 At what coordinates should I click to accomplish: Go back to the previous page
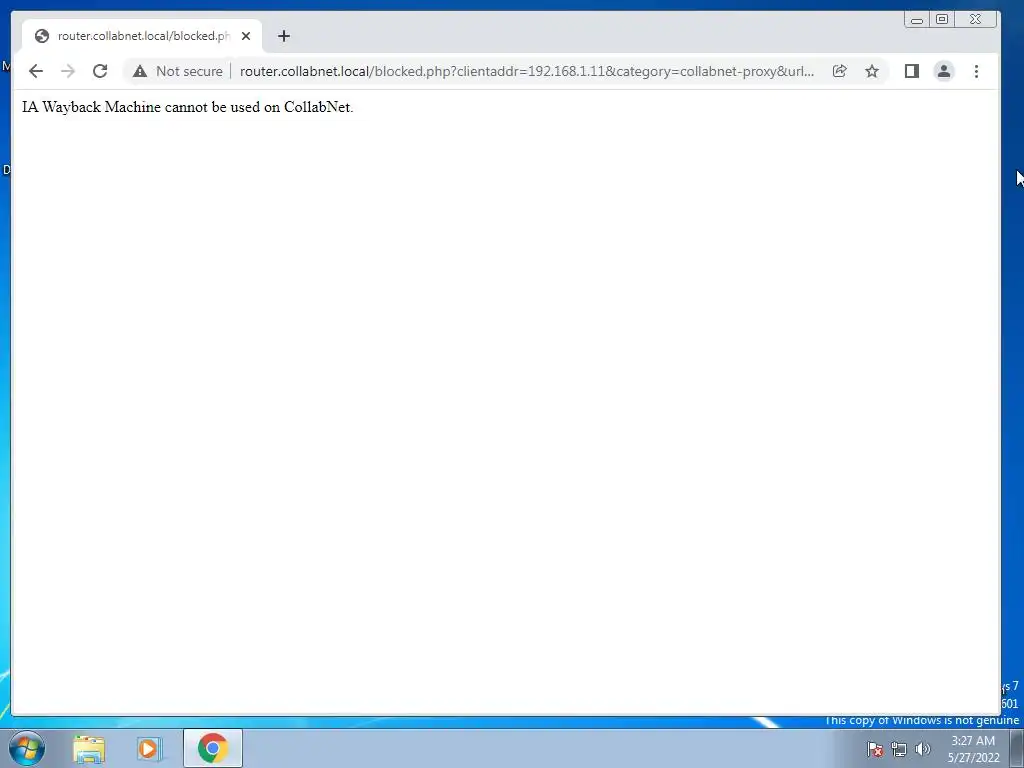coord(36,71)
